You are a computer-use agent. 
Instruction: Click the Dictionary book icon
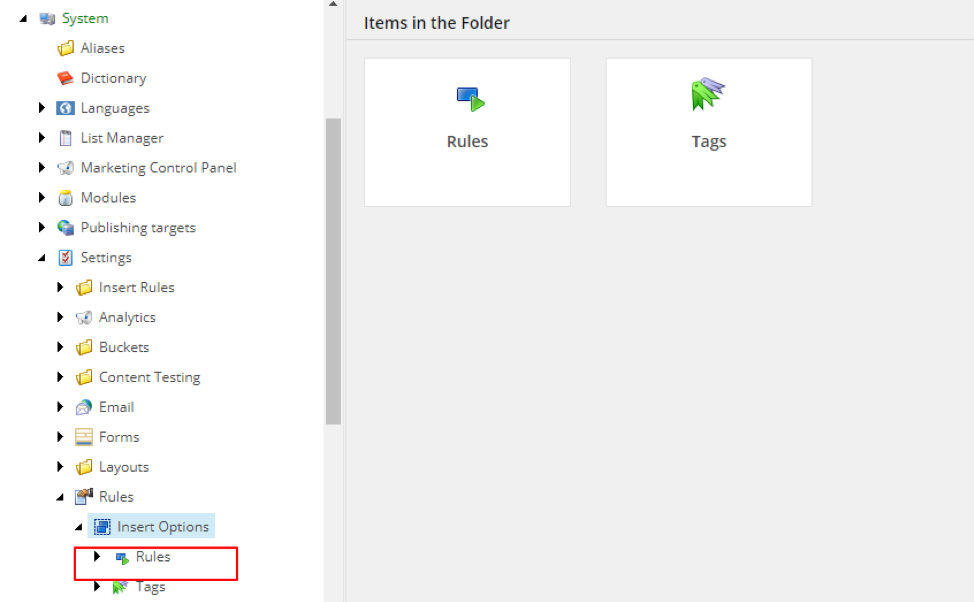coord(66,78)
